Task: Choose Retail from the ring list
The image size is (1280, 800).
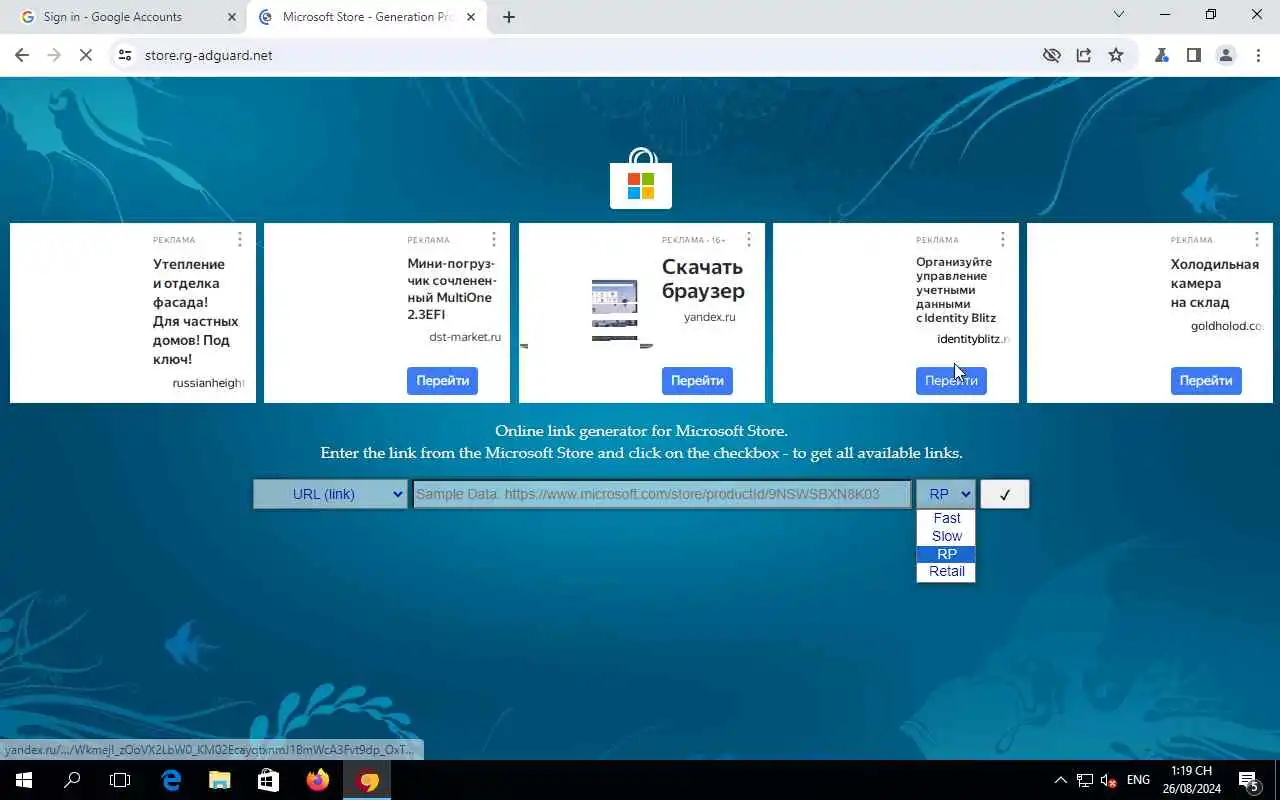Action: tap(946, 572)
